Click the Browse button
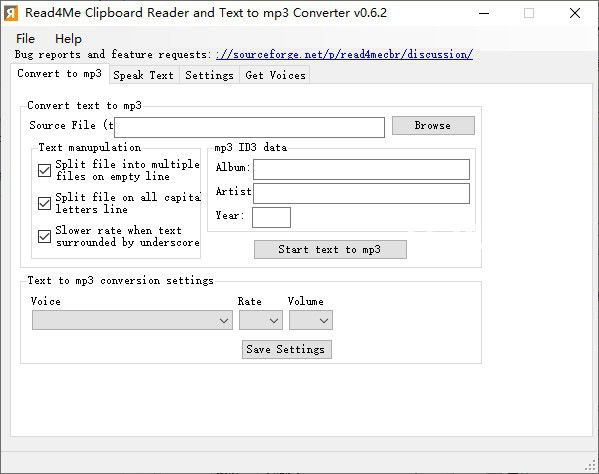 [433, 126]
